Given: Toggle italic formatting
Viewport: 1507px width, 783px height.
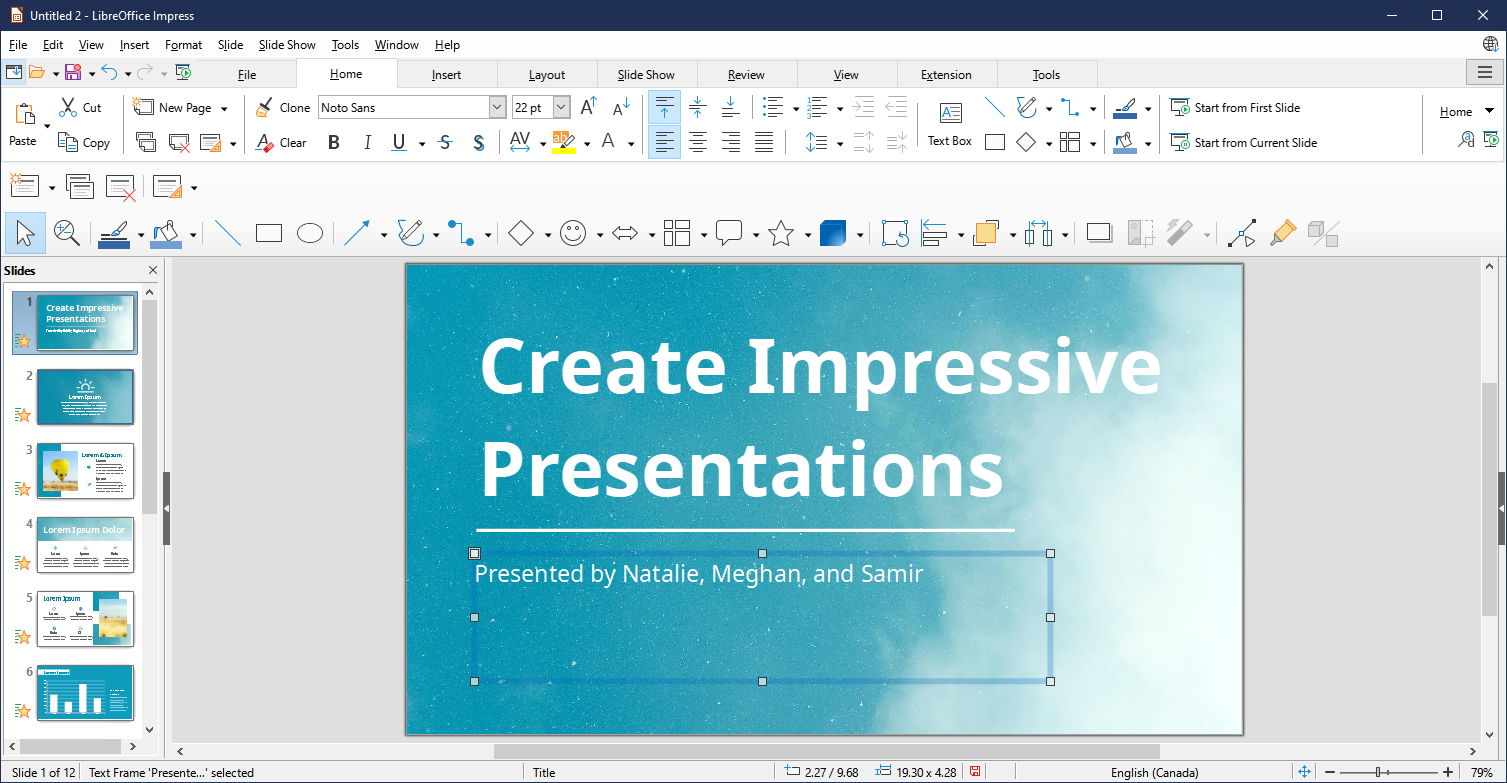Looking at the screenshot, I should pyautogui.click(x=367, y=142).
